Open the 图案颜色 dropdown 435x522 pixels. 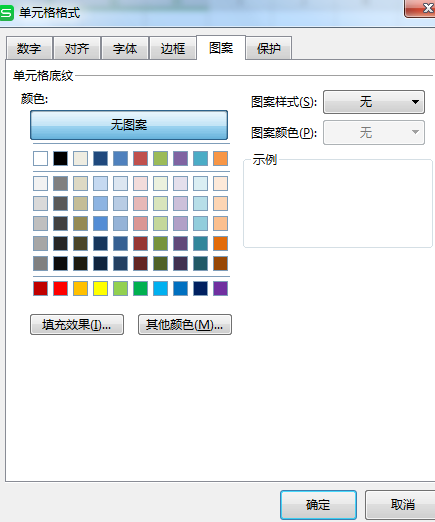pos(374,132)
